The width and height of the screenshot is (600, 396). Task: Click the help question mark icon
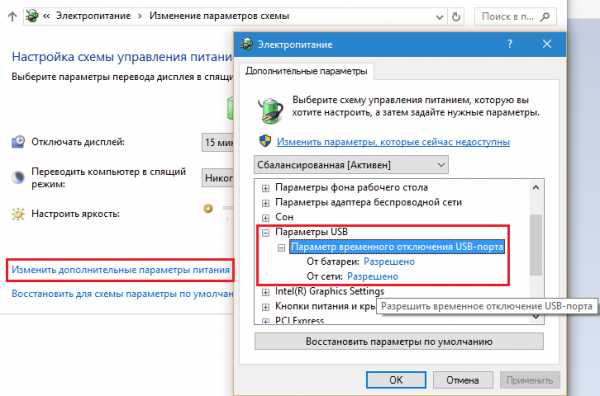pos(509,44)
